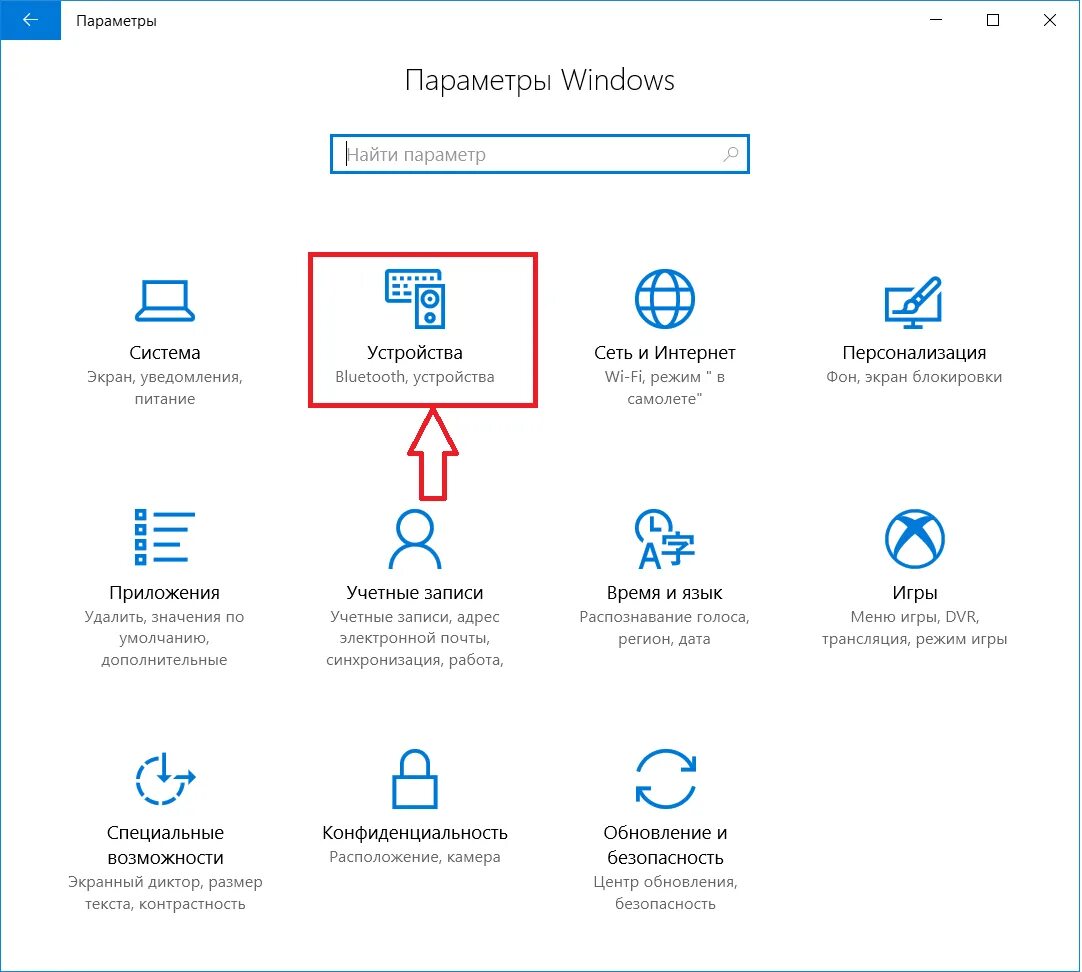Click the Время и язык heading
The width and height of the screenshot is (1082, 972).
tap(665, 593)
